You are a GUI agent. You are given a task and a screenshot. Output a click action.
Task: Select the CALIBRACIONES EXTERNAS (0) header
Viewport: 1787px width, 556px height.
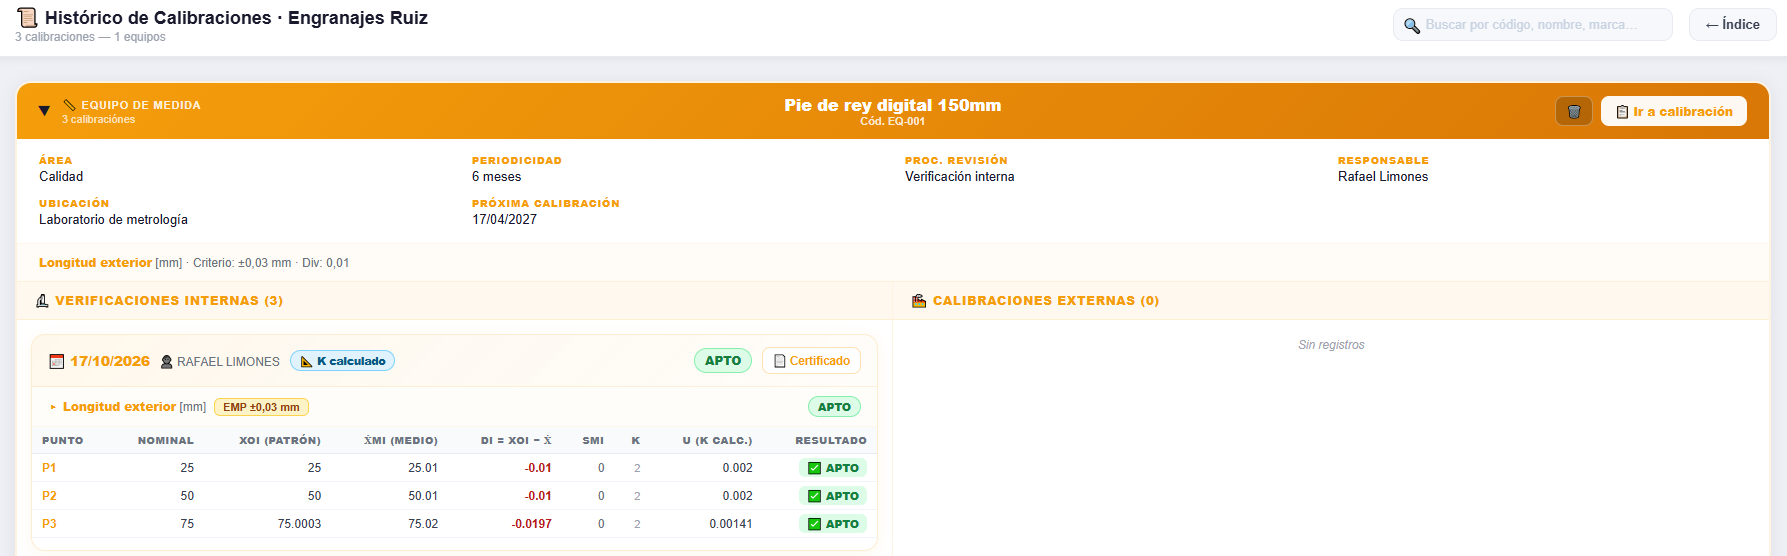[1046, 300]
